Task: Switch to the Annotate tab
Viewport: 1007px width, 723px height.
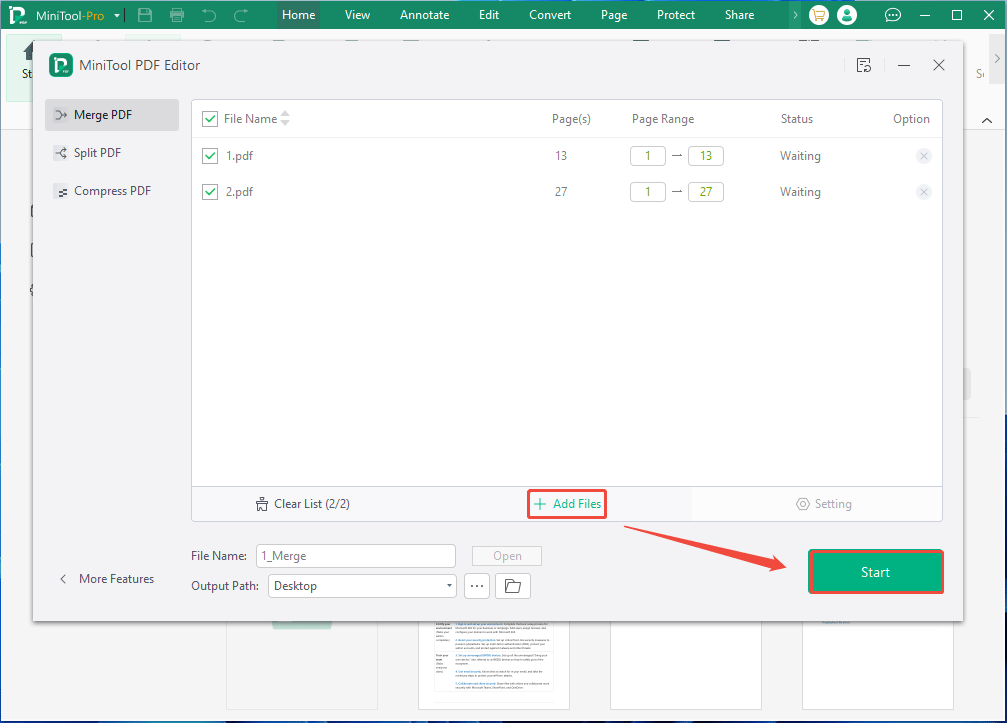Action: coord(424,14)
